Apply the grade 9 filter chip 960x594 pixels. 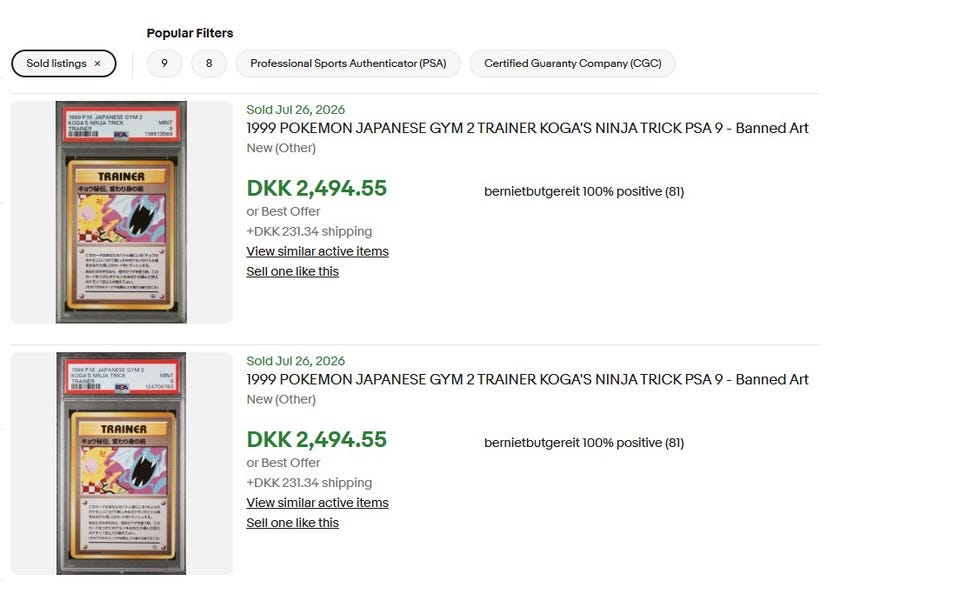[164, 64]
